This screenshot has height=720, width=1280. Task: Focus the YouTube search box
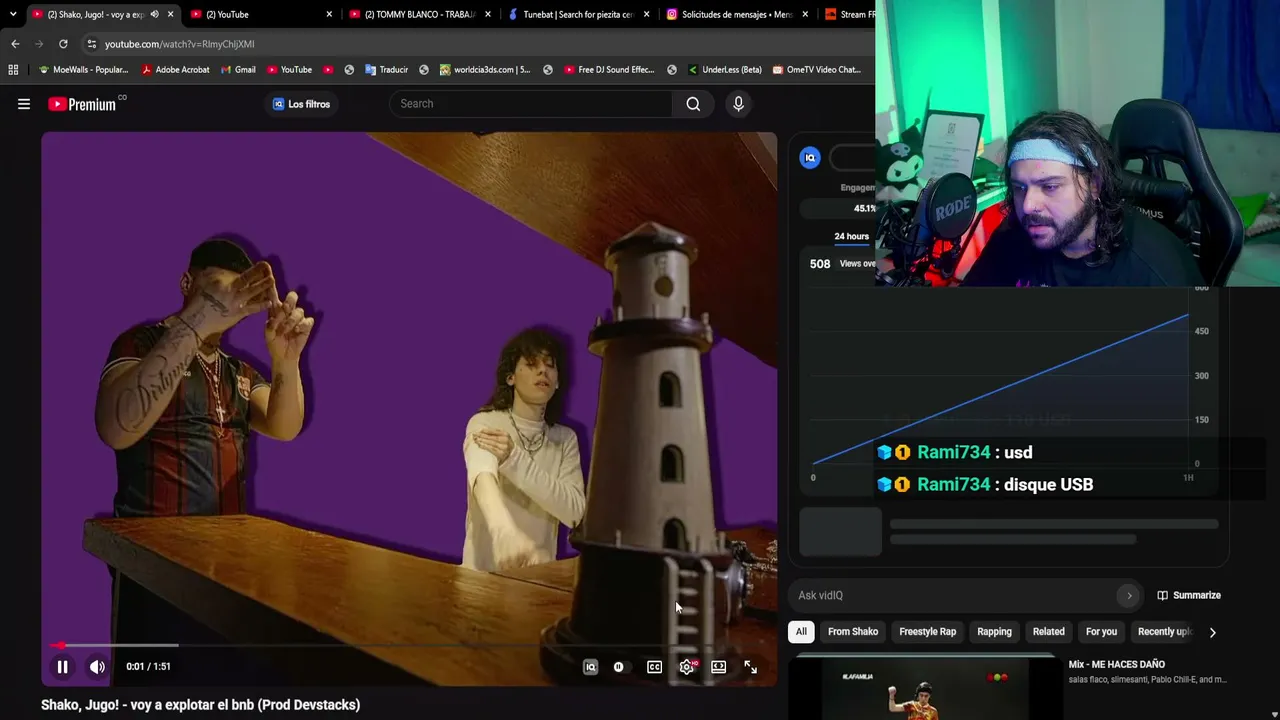coord(532,104)
